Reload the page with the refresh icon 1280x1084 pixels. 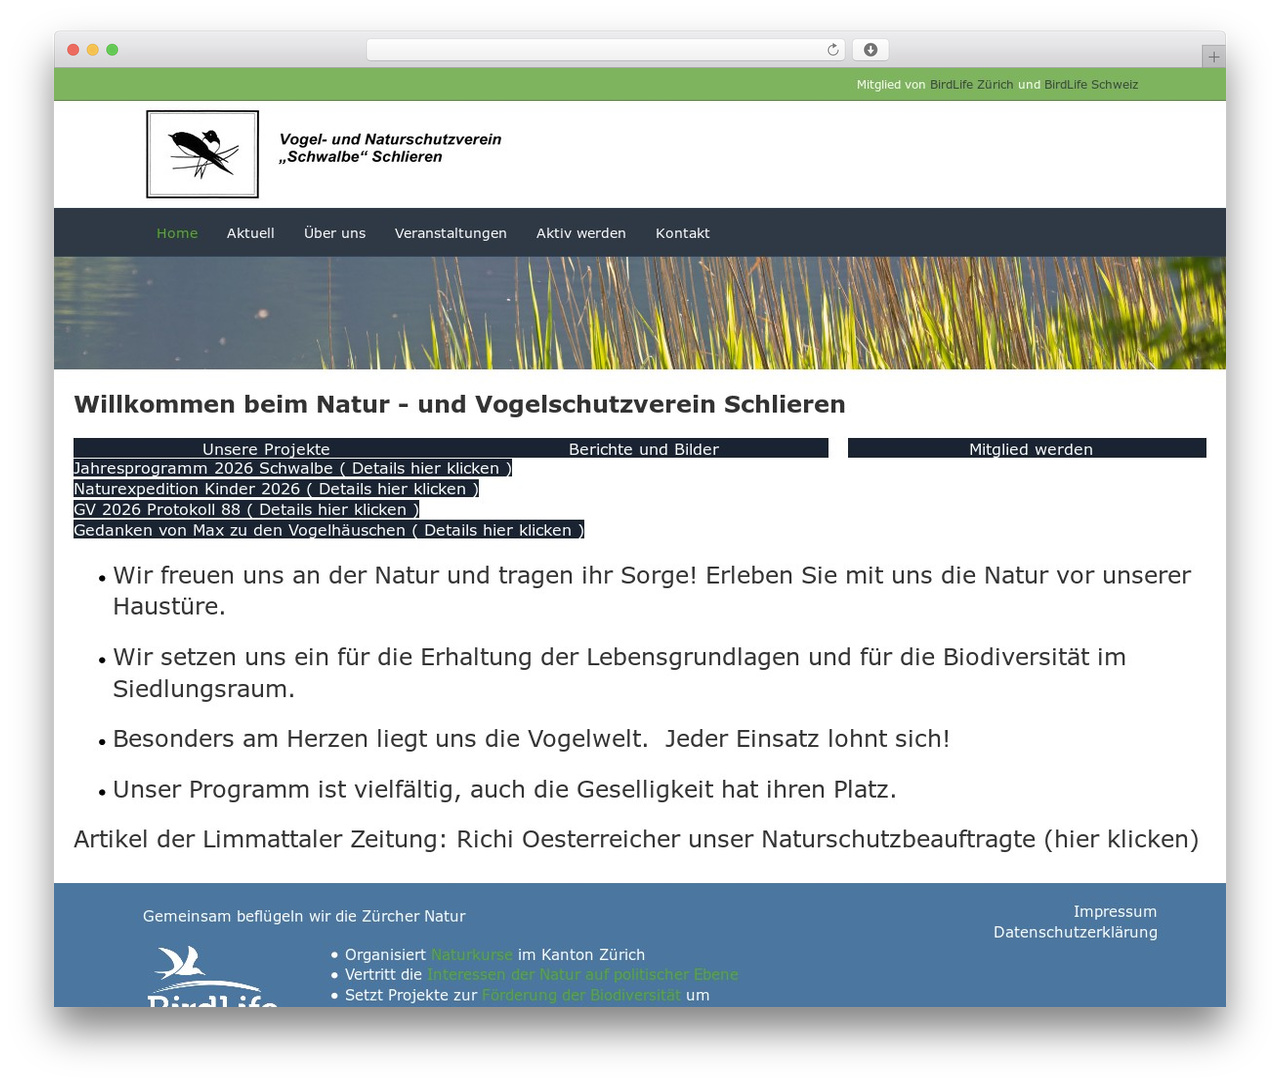coord(833,50)
